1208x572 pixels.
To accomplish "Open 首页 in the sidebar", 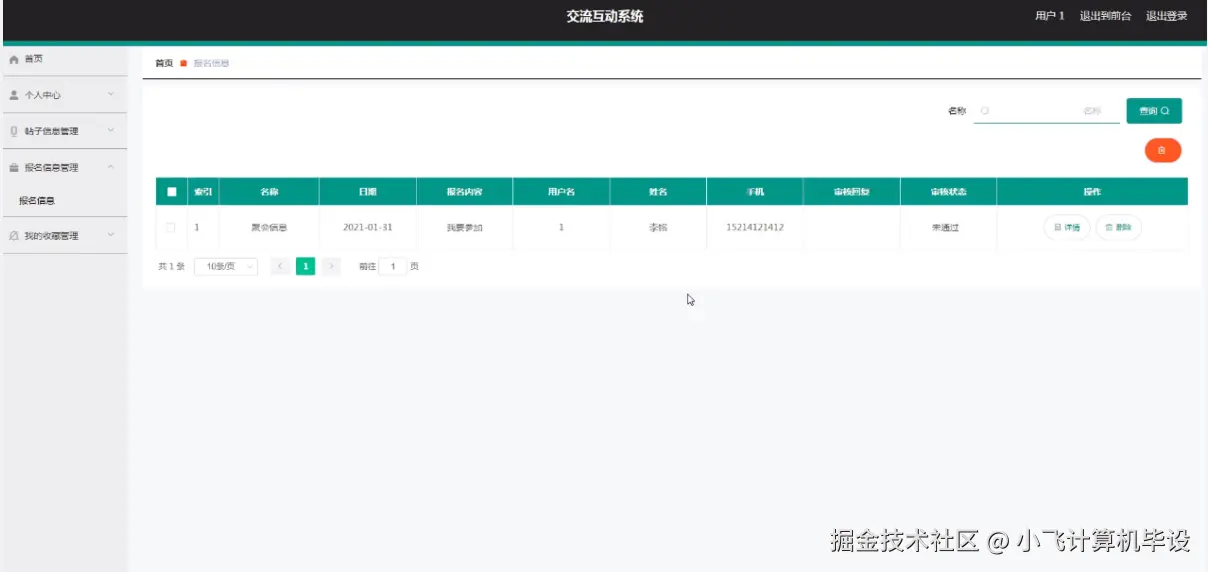I will (64, 60).
